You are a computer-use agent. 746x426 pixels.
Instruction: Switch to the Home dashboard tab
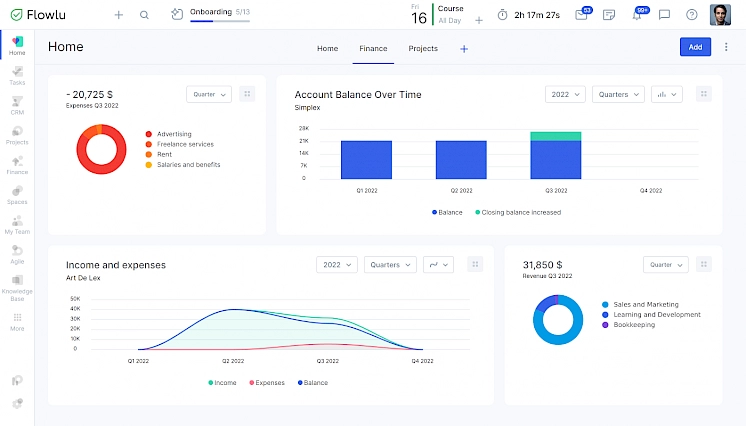(327, 49)
